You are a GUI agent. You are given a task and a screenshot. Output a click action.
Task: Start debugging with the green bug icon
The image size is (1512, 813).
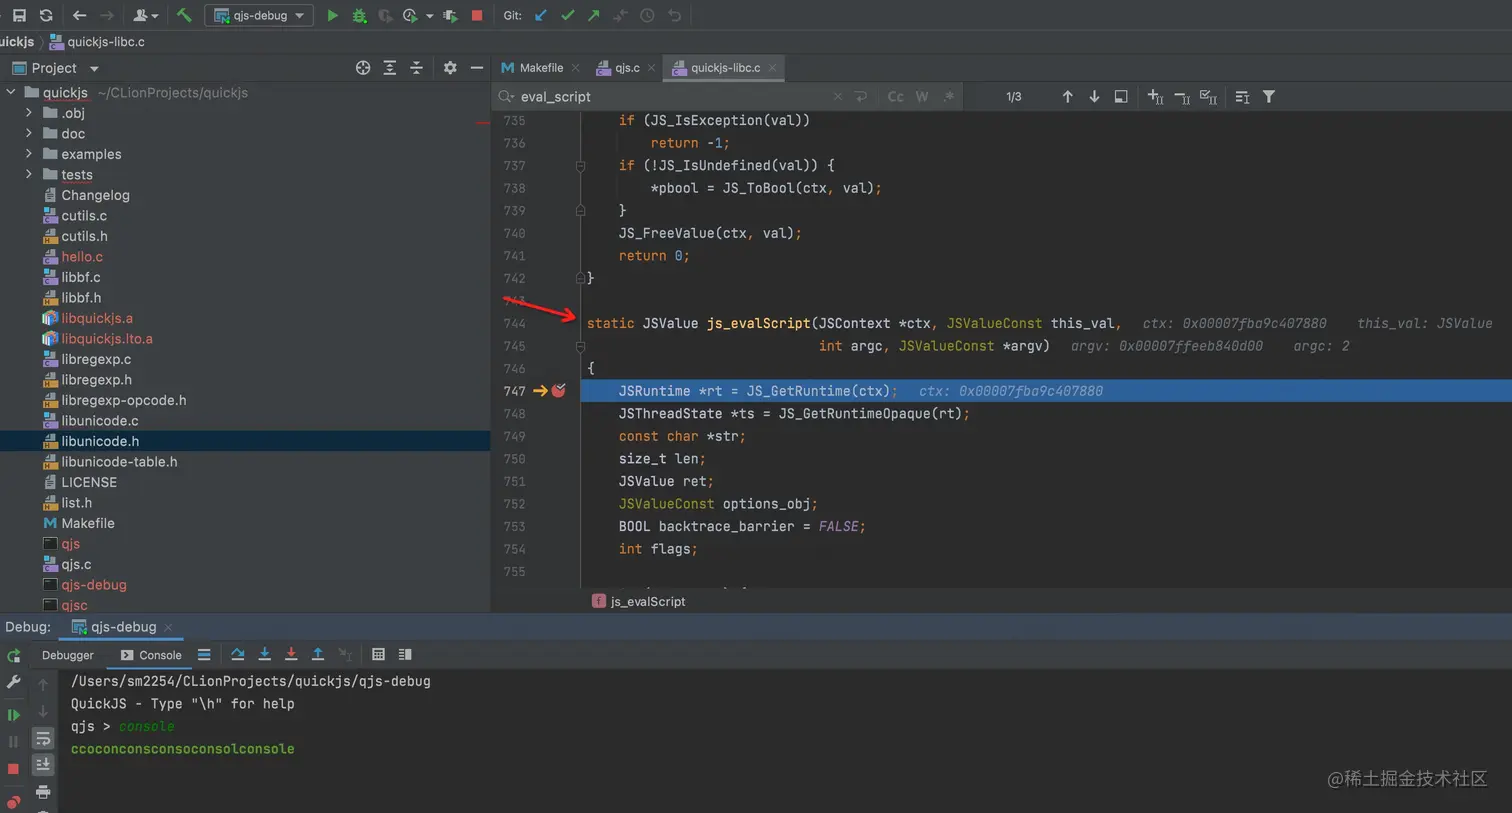[359, 15]
